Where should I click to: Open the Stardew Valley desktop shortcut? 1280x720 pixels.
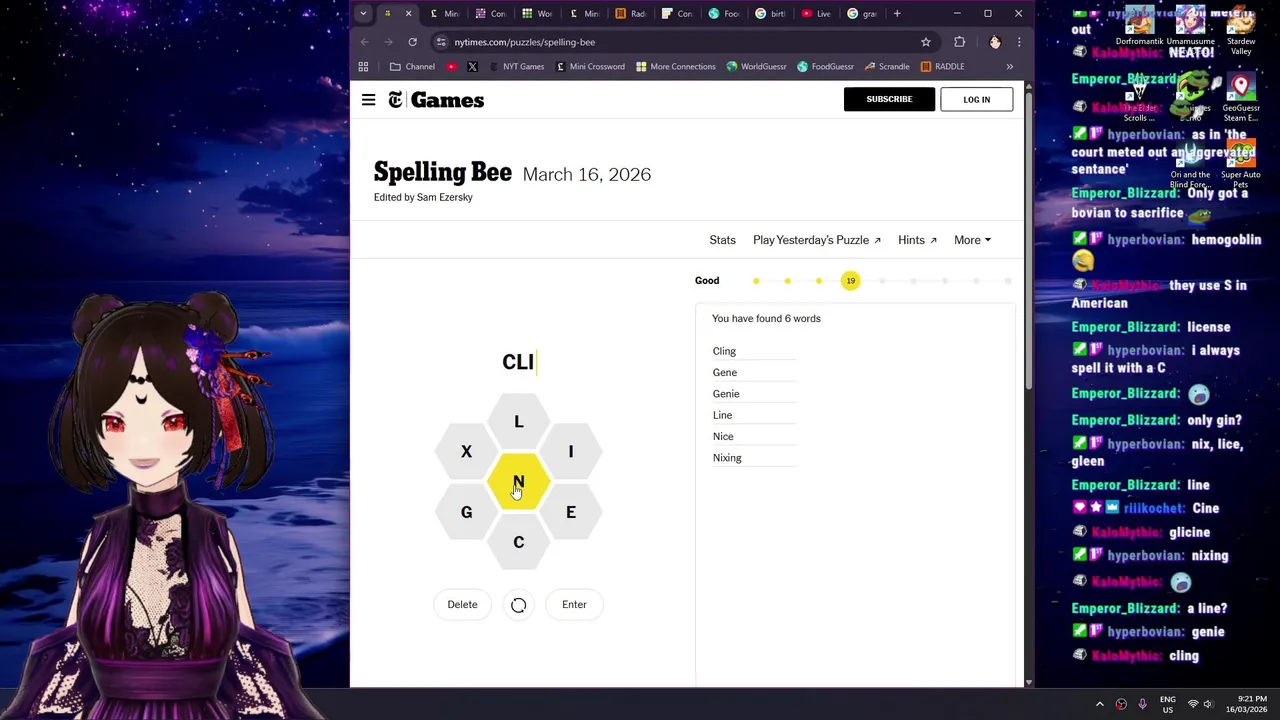[1241, 30]
